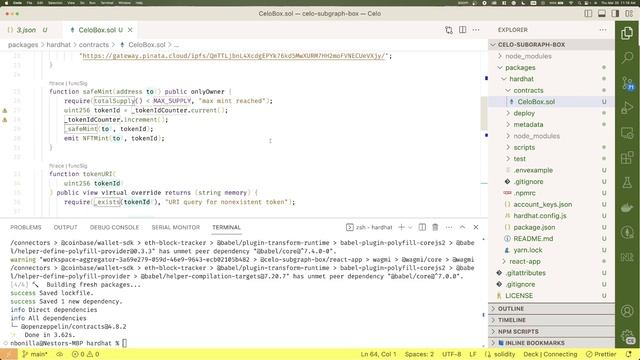Switch to the PROBLEMS panel tab
The image size is (640, 360).
(x=26, y=227)
